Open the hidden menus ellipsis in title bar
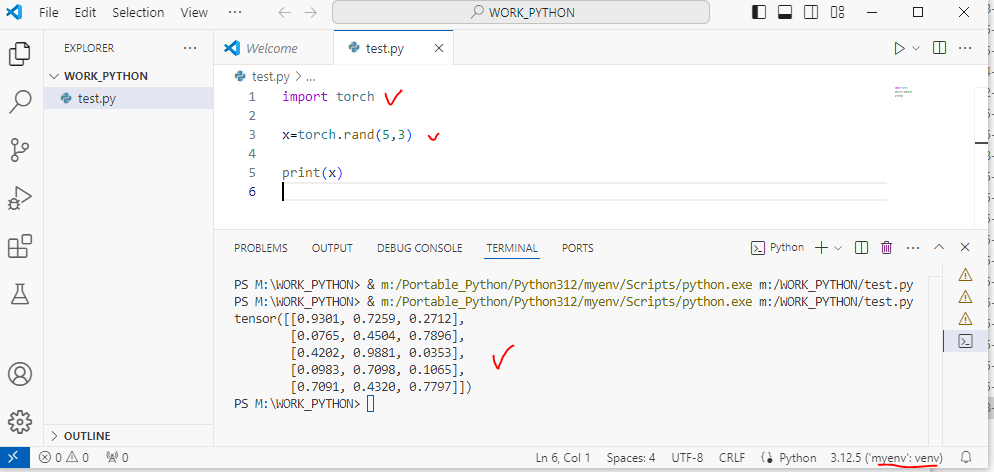994x472 pixels. coord(235,12)
